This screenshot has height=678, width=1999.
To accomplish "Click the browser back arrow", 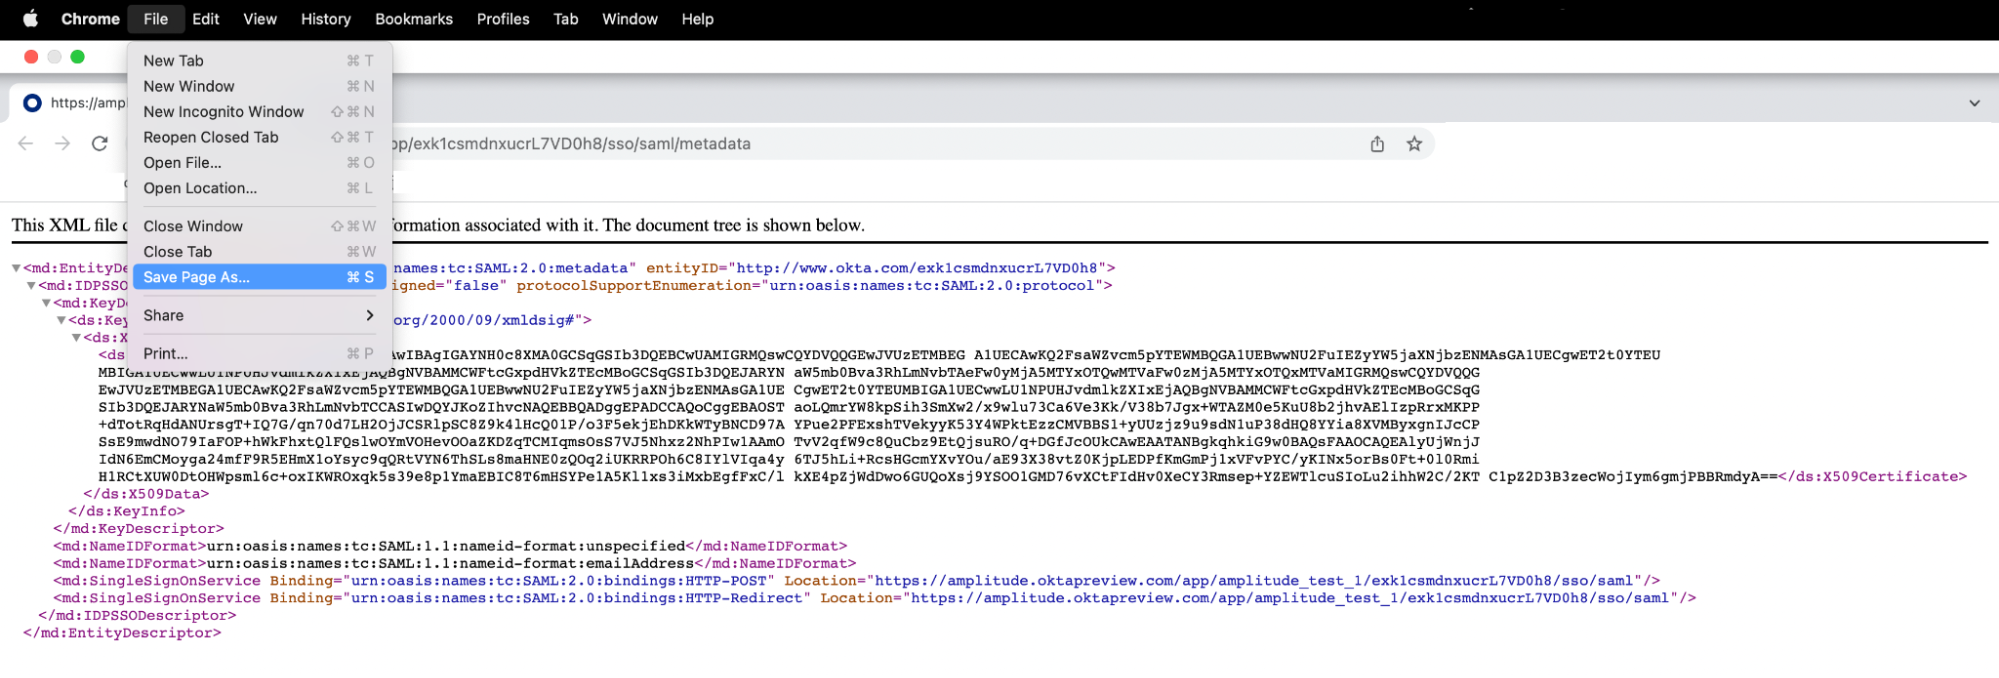I will click(26, 144).
